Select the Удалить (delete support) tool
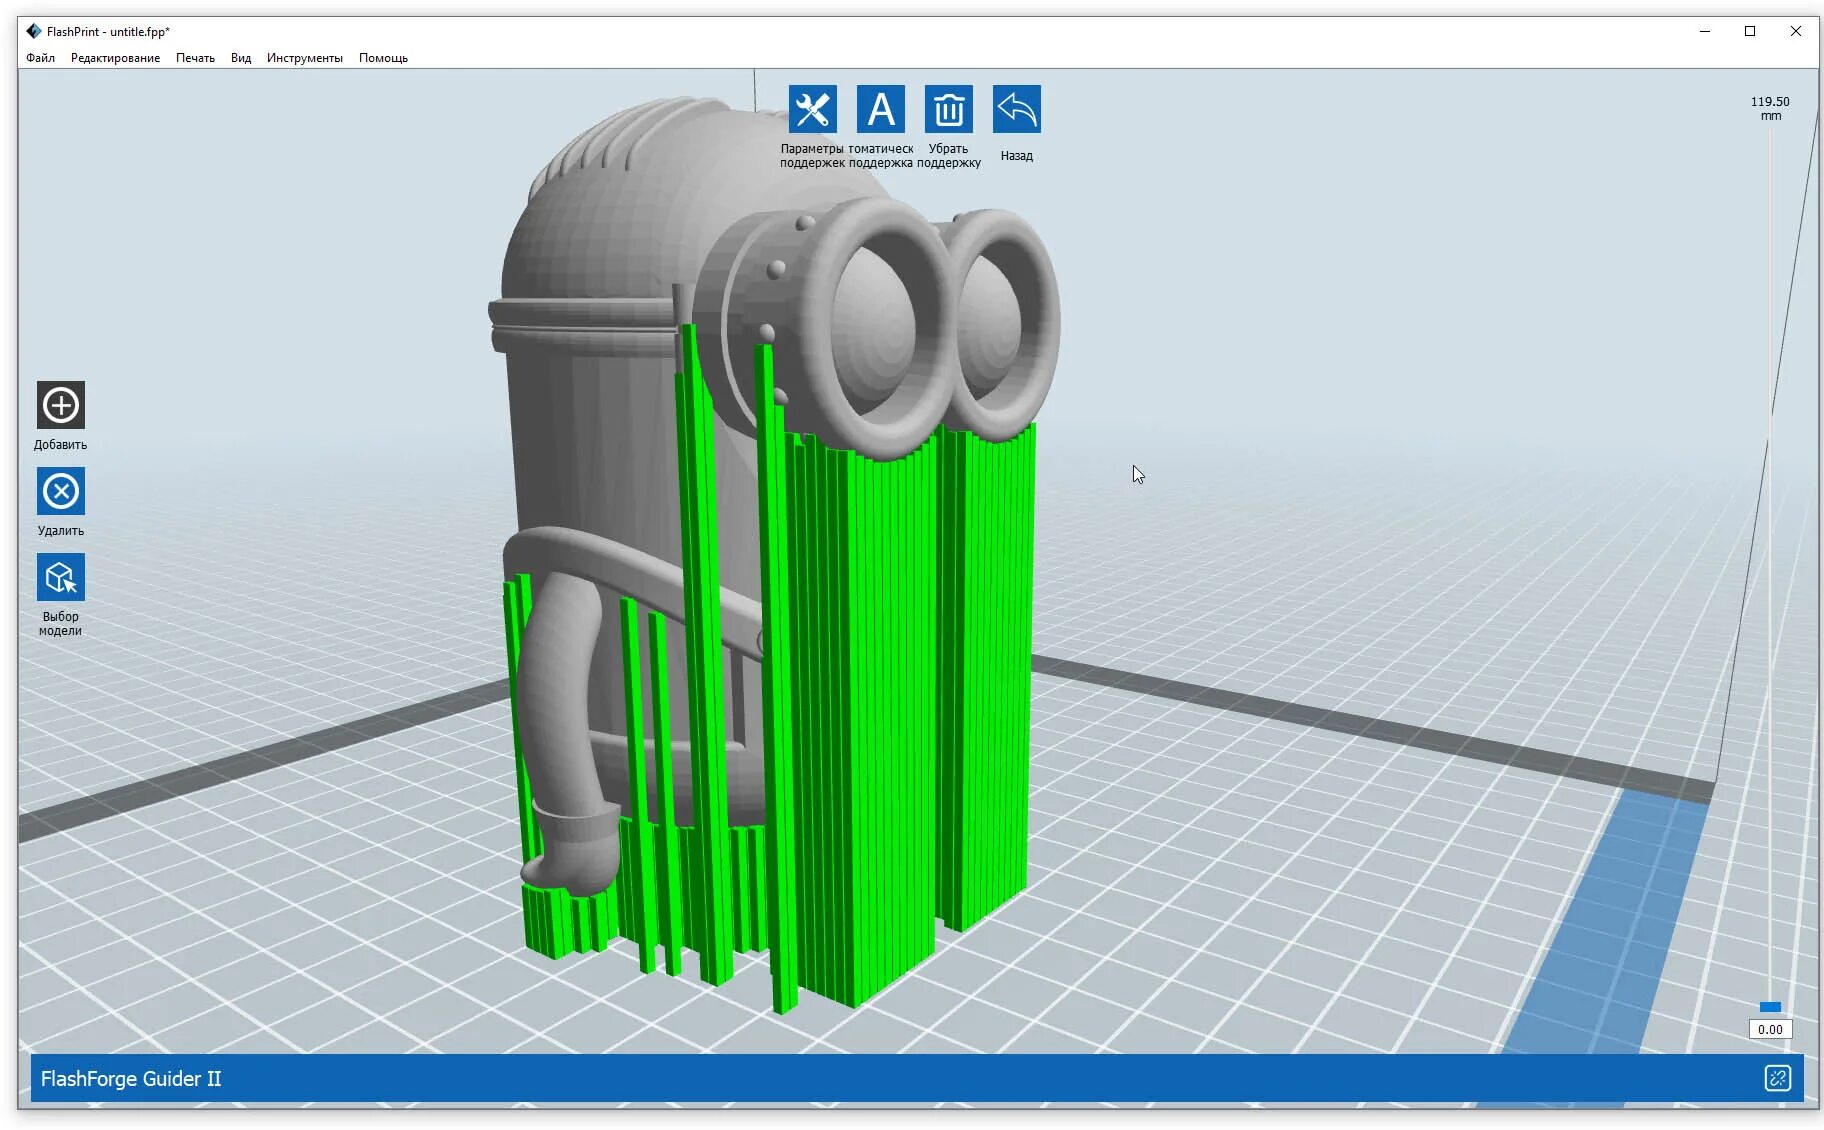The image size is (1824, 1130). pyautogui.click(x=61, y=491)
